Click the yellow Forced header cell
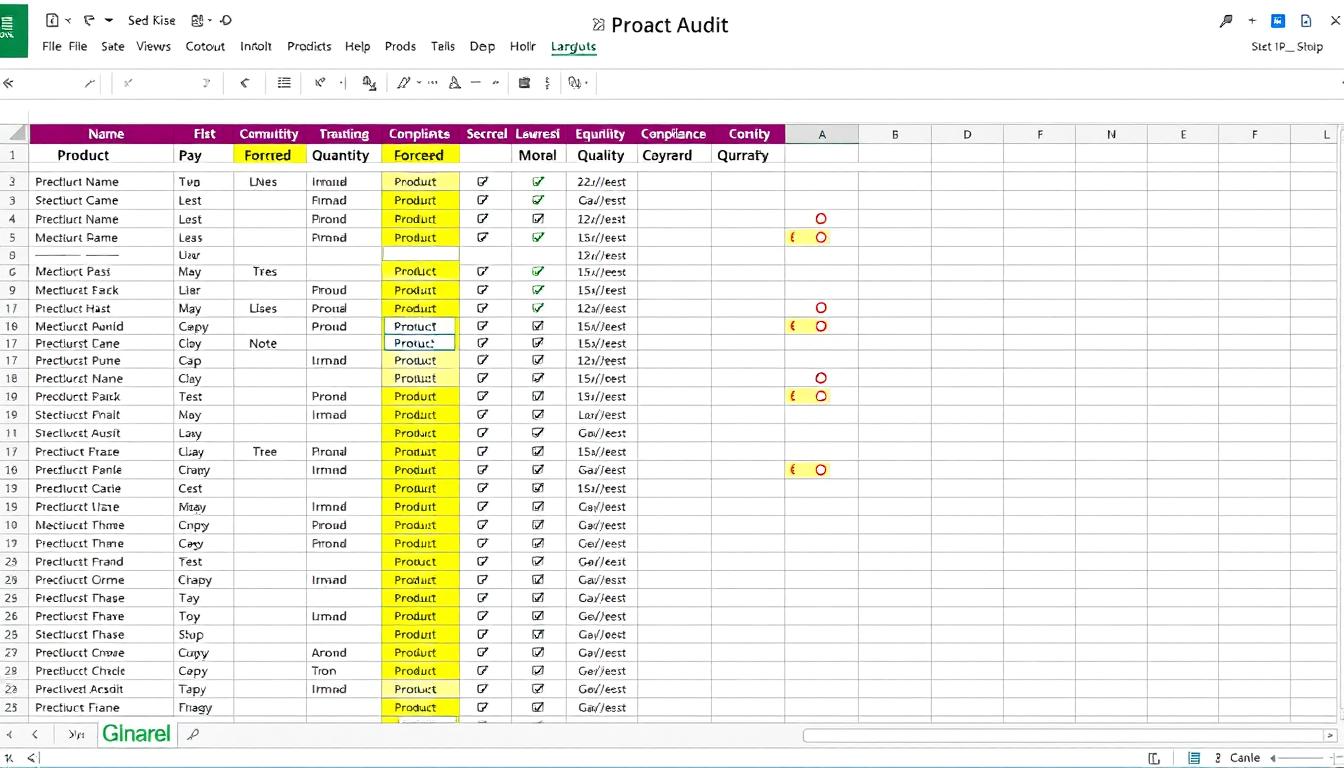 click(x=419, y=155)
